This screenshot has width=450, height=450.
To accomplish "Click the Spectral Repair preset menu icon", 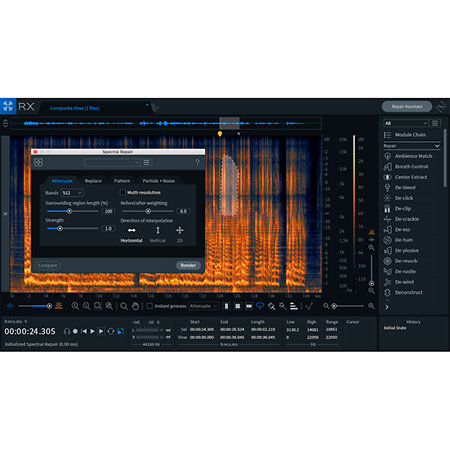I will click(x=146, y=162).
